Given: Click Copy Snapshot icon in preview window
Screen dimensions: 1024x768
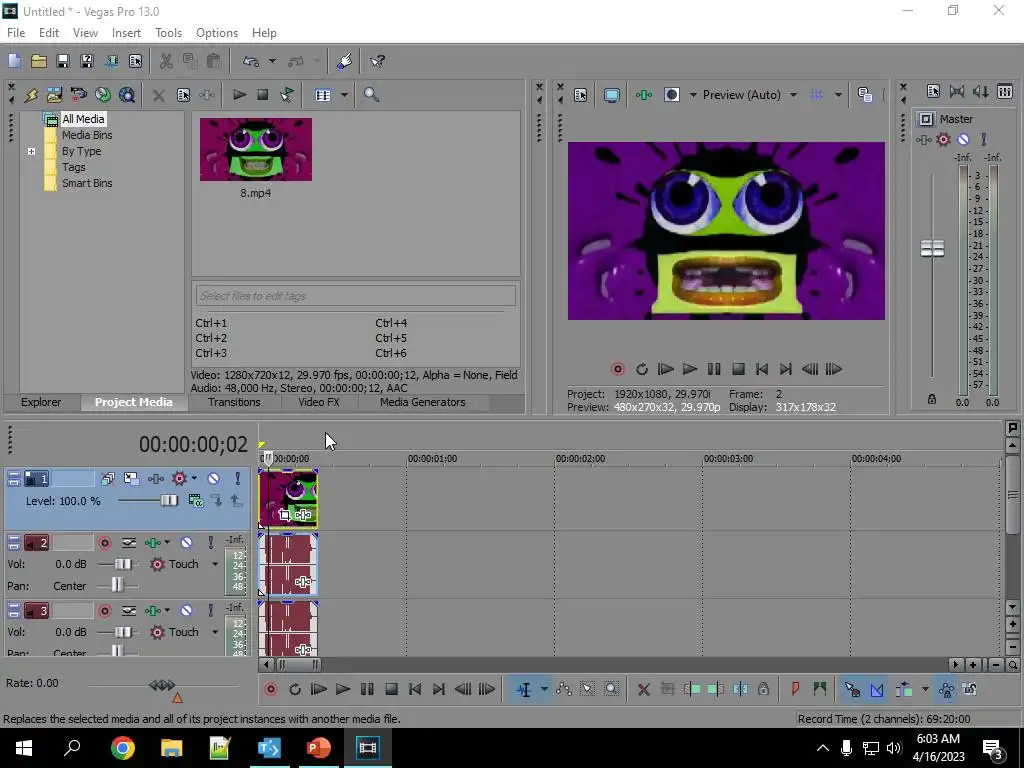Looking at the screenshot, I should [865, 95].
